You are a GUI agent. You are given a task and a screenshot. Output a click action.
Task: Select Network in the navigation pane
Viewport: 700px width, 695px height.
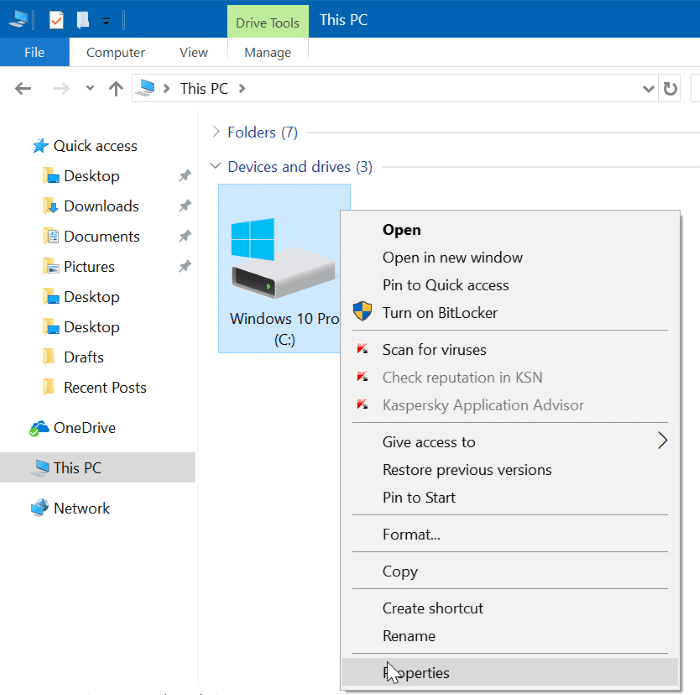coord(82,508)
